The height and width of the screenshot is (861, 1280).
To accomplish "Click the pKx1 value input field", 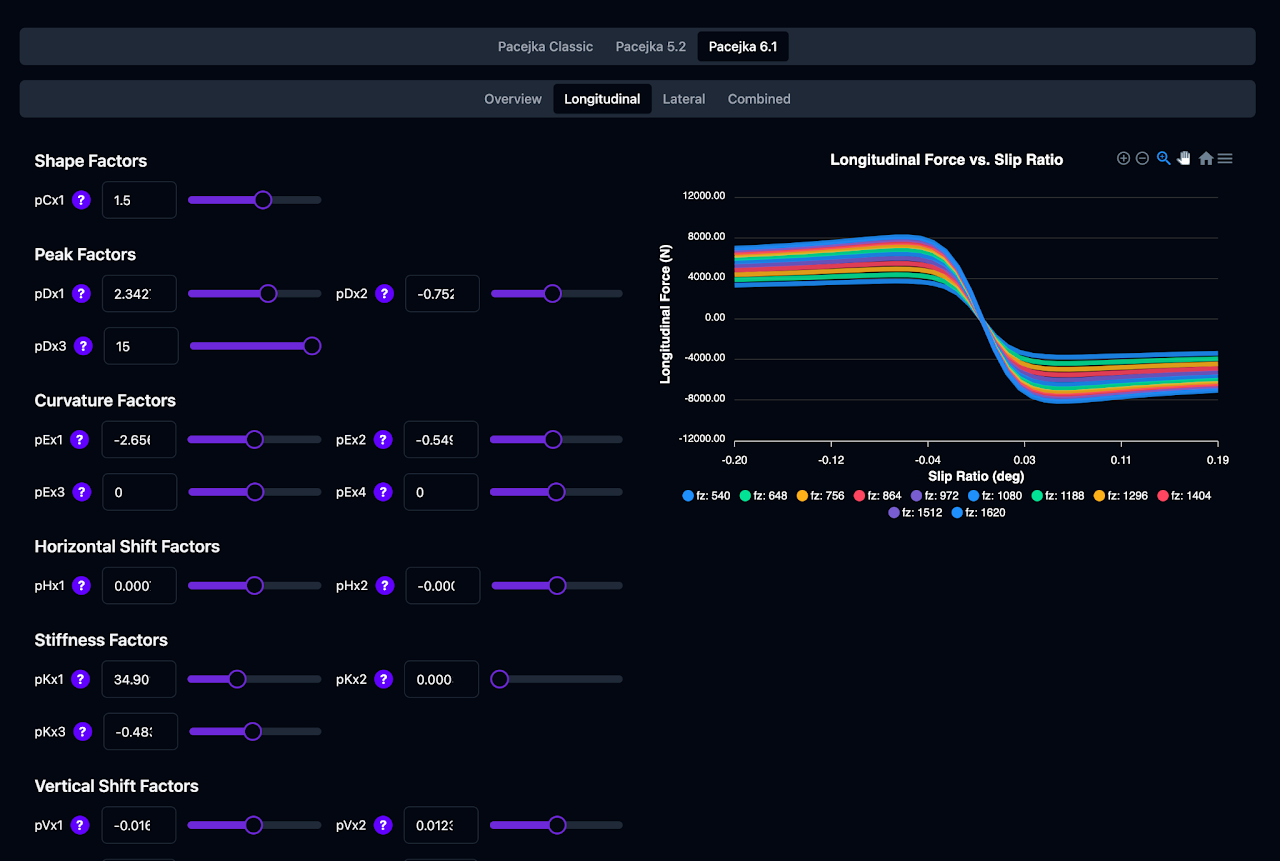I will 139,680.
